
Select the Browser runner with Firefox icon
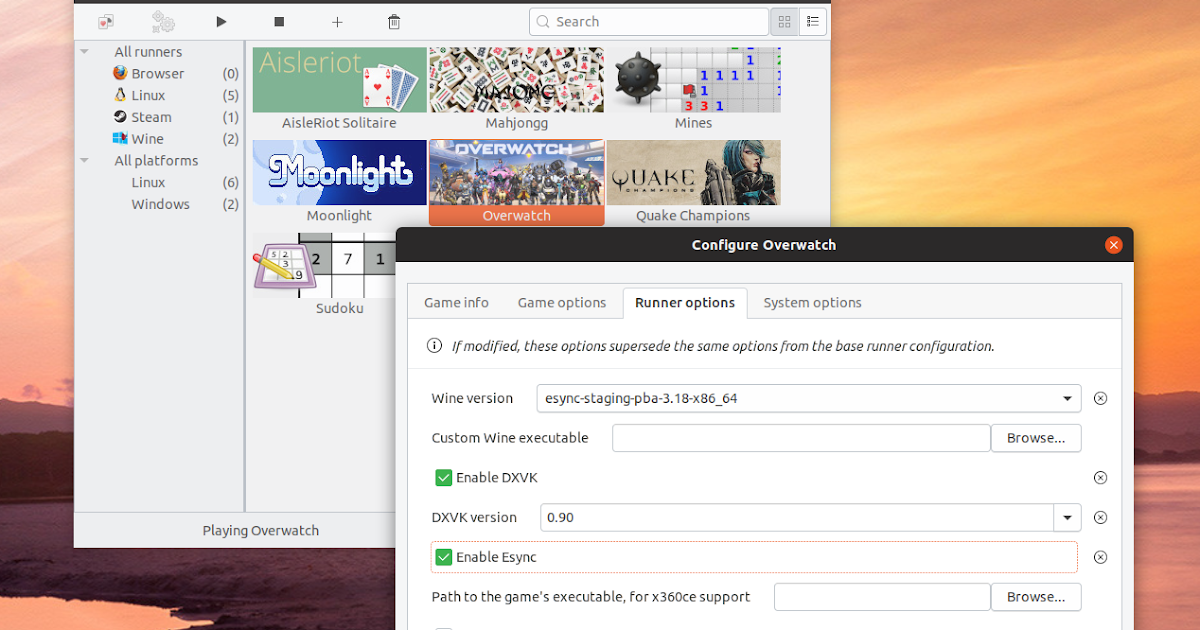(158, 74)
